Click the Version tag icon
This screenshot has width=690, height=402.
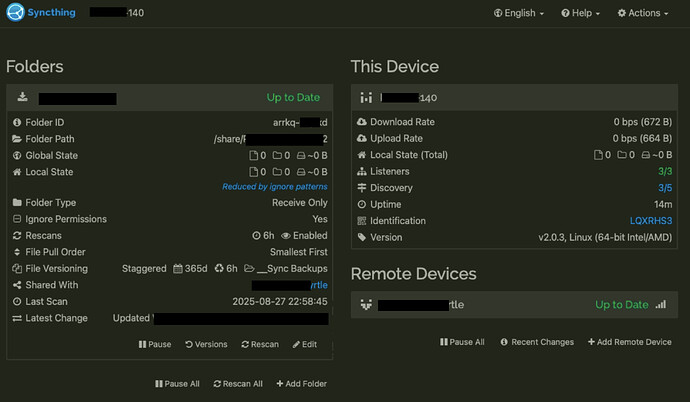point(362,238)
